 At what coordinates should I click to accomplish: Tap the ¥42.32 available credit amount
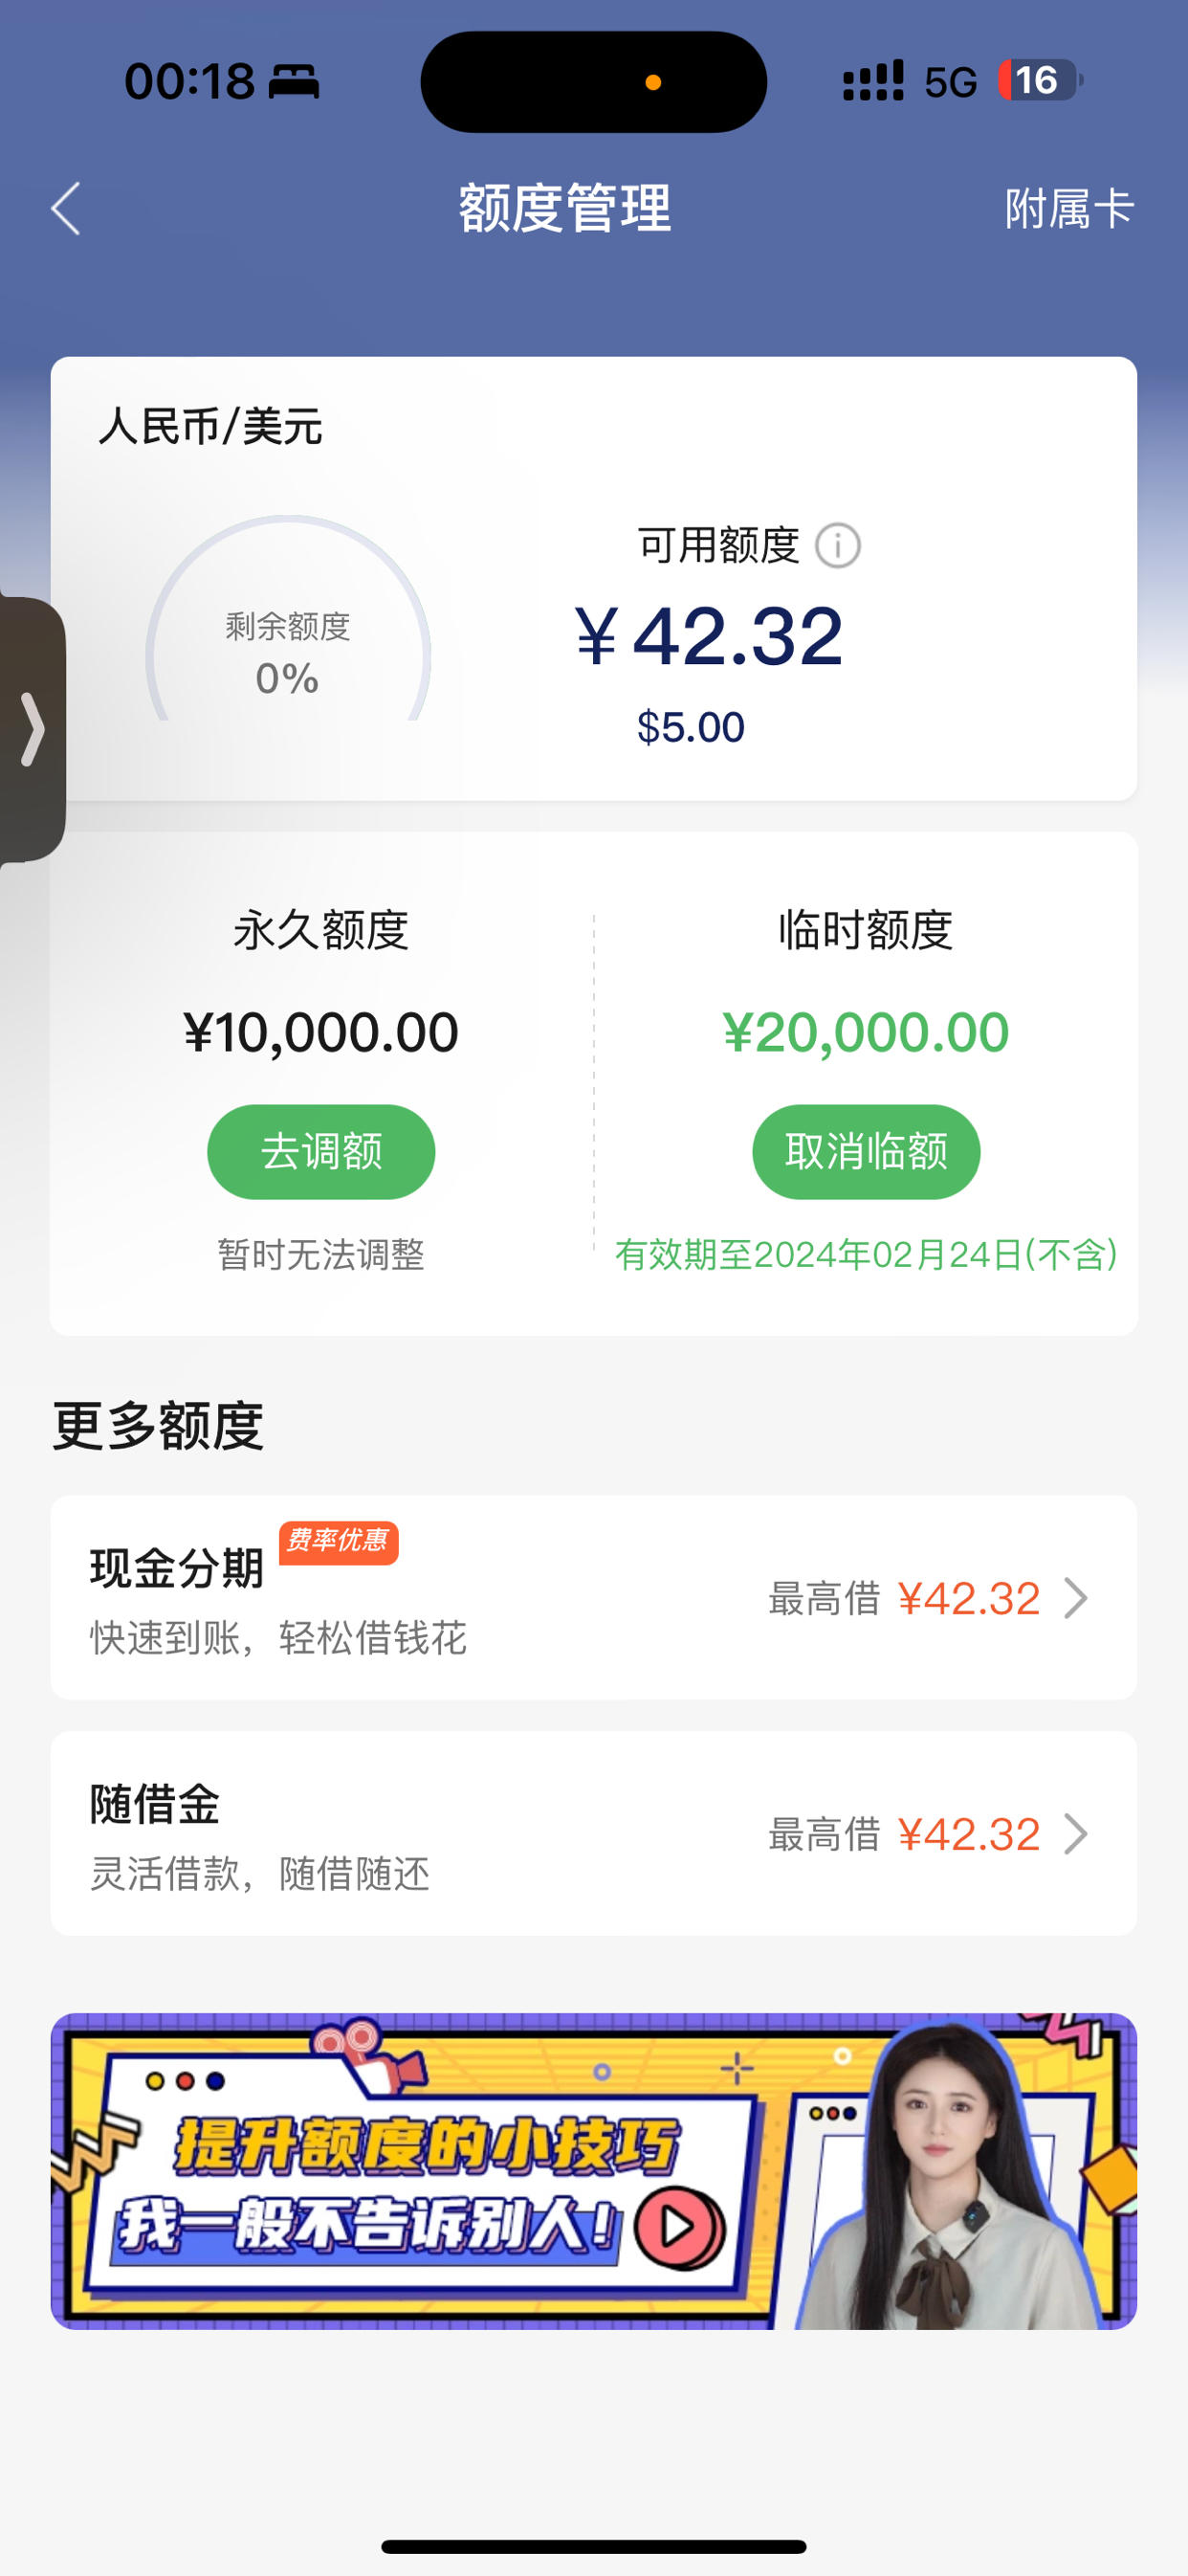click(709, 636)
